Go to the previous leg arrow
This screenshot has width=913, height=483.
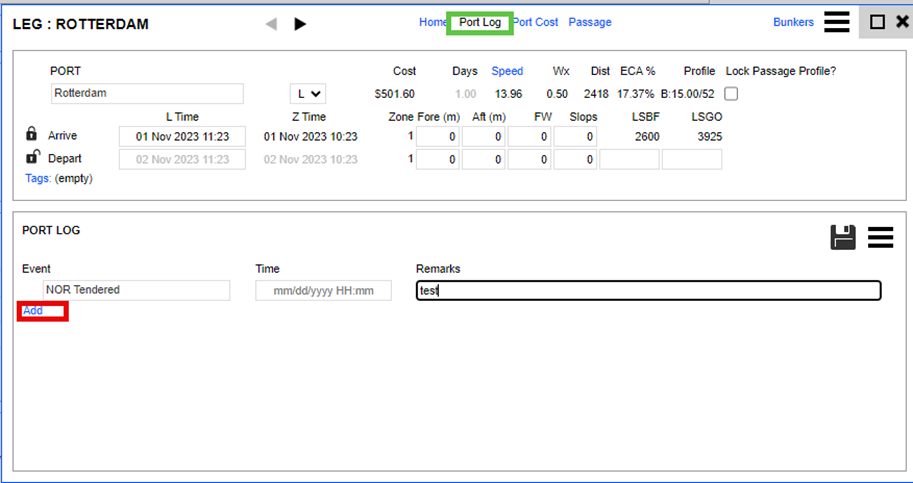[271, 24]
